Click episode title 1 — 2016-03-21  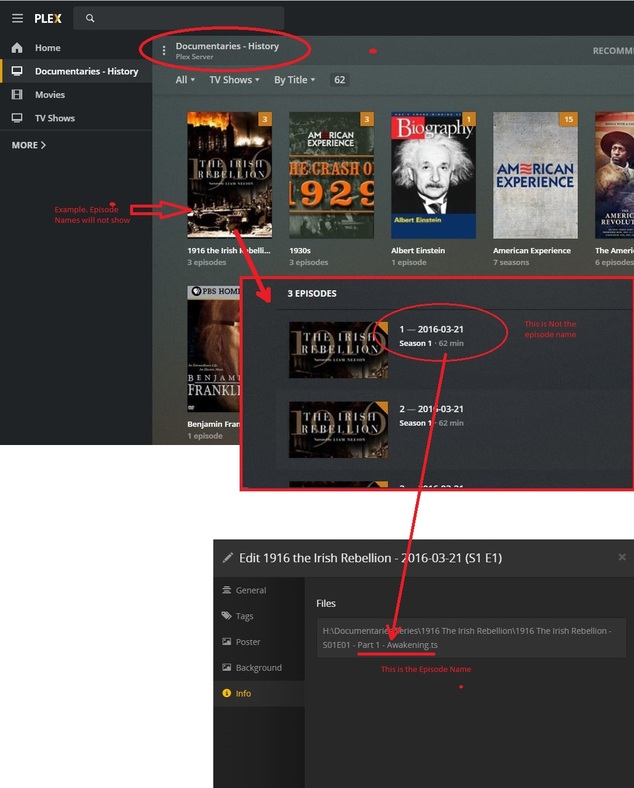click(x=432, y=329)
